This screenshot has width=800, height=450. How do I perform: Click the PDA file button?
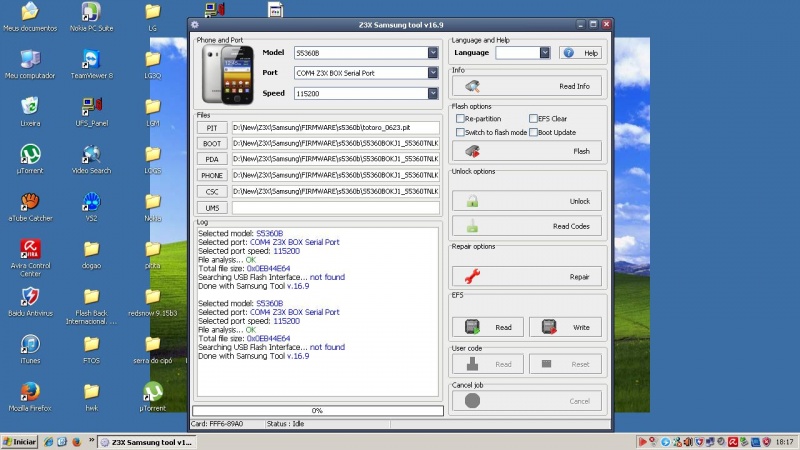(212, 159)
